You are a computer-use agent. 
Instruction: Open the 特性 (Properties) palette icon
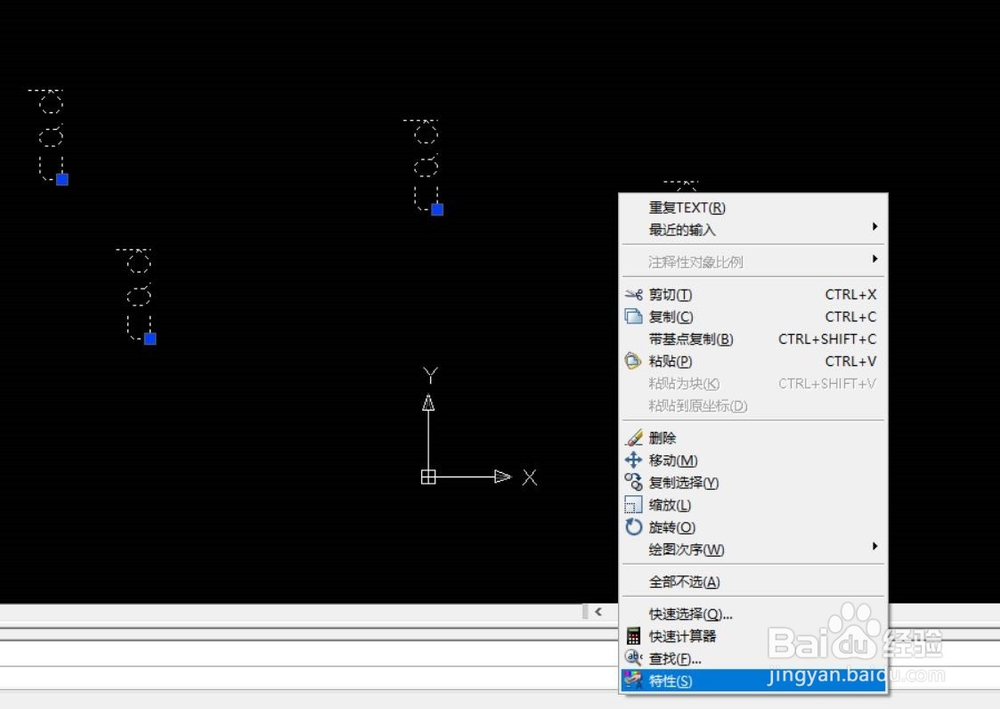[634, 681]
